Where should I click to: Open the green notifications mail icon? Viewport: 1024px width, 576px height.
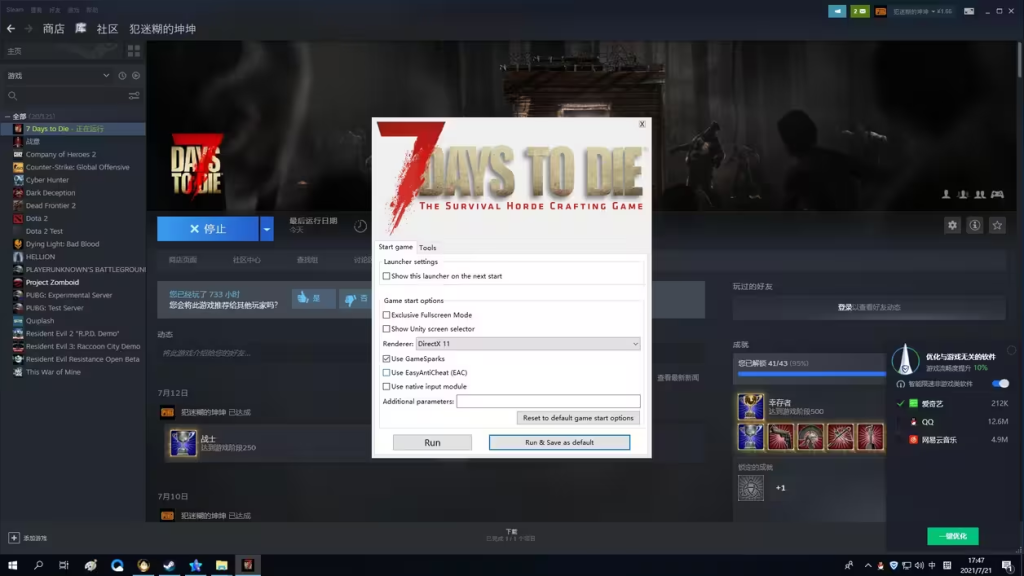pos(859,11)
